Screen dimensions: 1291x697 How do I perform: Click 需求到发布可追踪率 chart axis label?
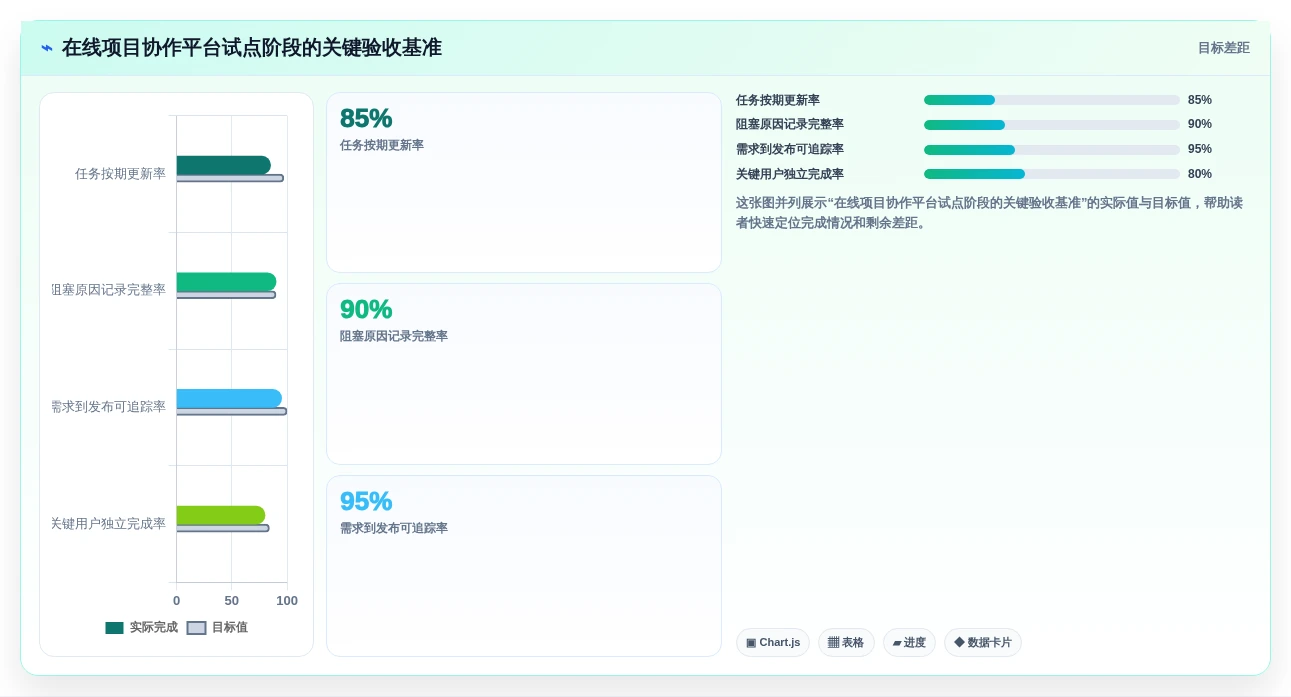click(x=108, y=407)
